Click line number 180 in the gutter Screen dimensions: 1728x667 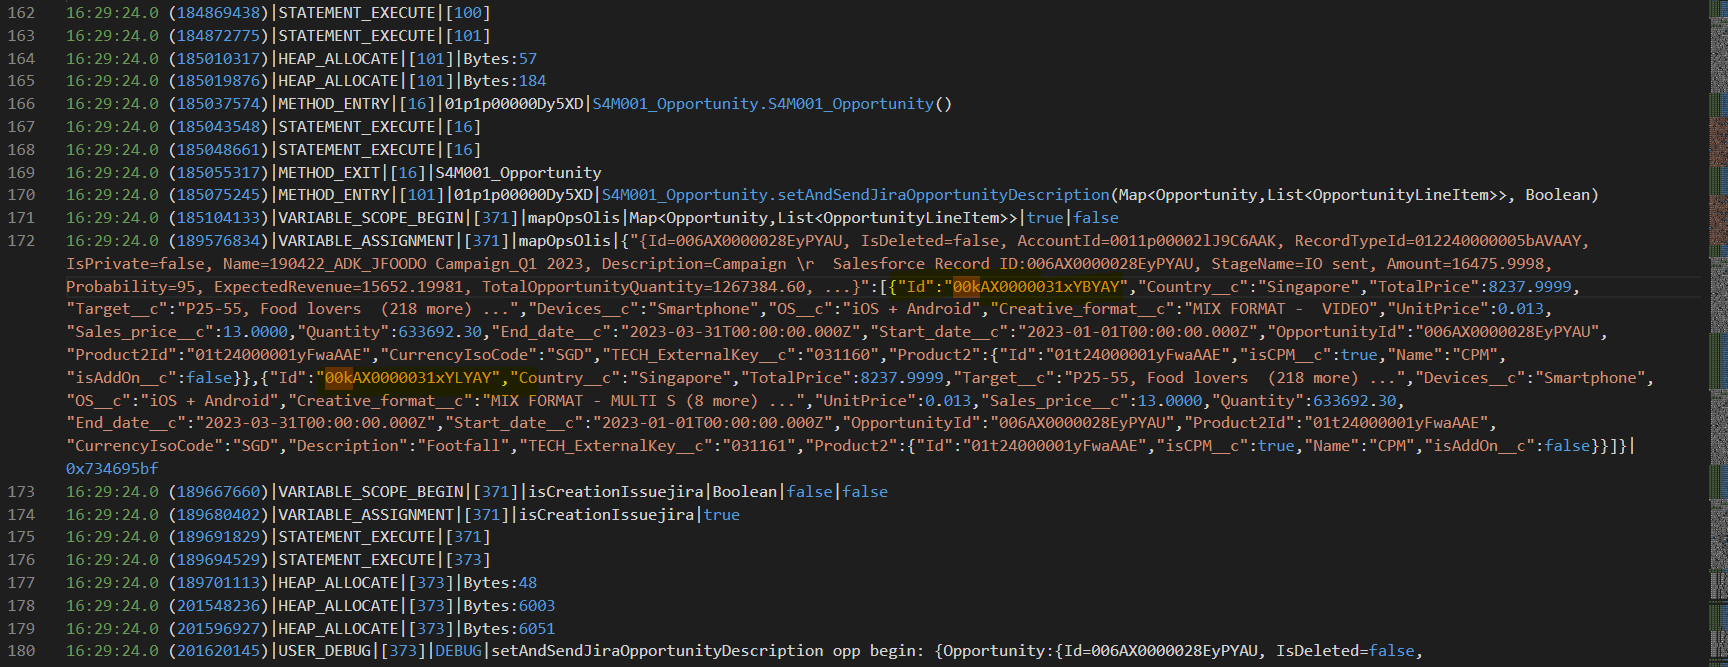tap(21, 651)
